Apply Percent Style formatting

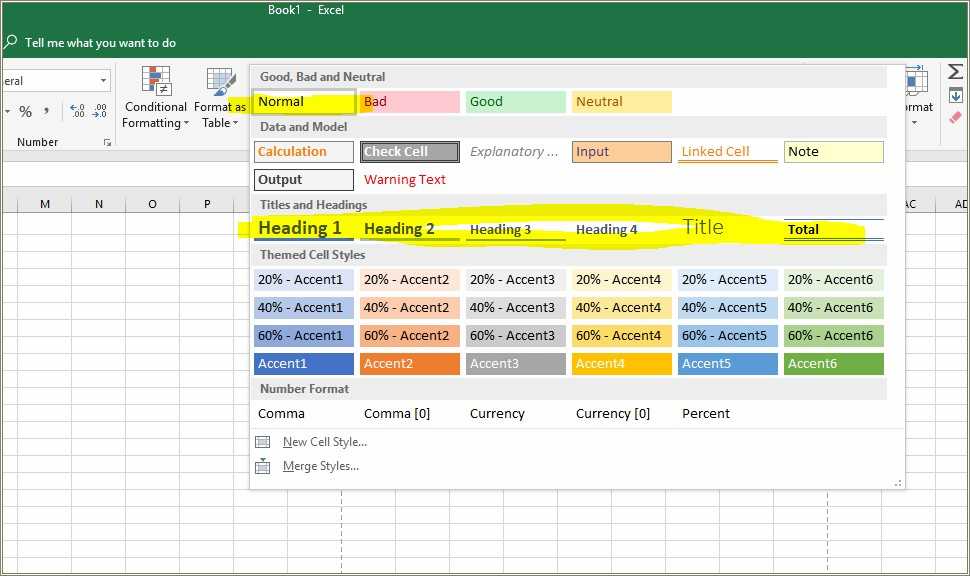tap(25, 111)
